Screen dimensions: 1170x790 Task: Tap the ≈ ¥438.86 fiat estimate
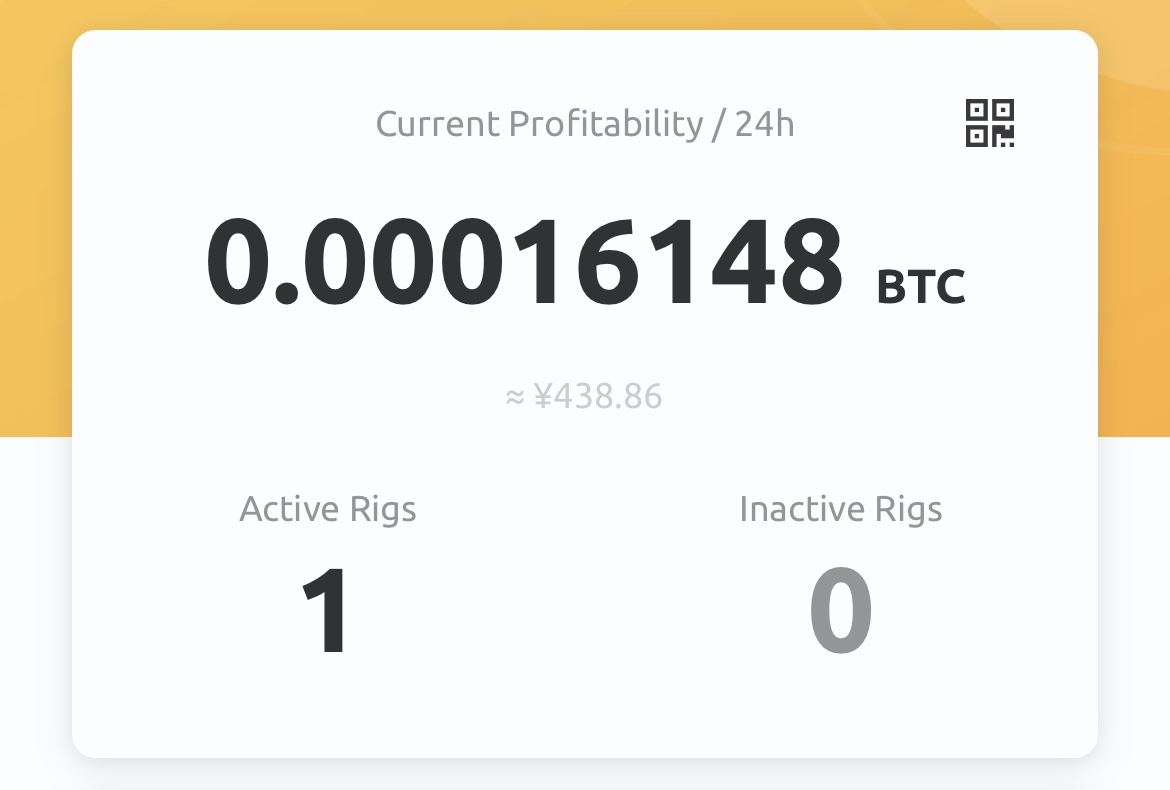[584, 396]
